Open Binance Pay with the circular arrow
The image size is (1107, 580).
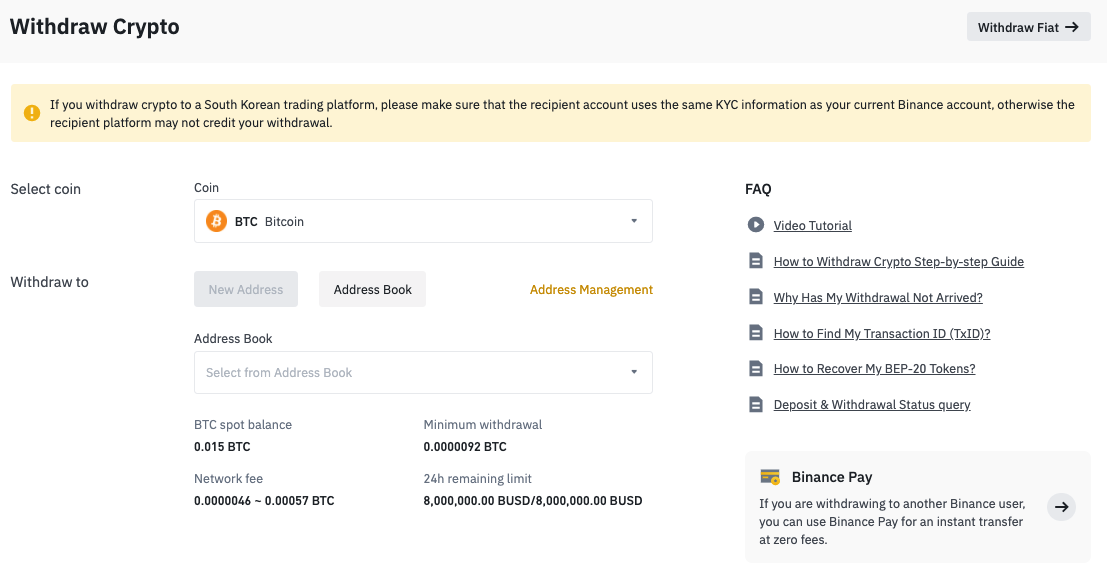[x=1061, y=507]
